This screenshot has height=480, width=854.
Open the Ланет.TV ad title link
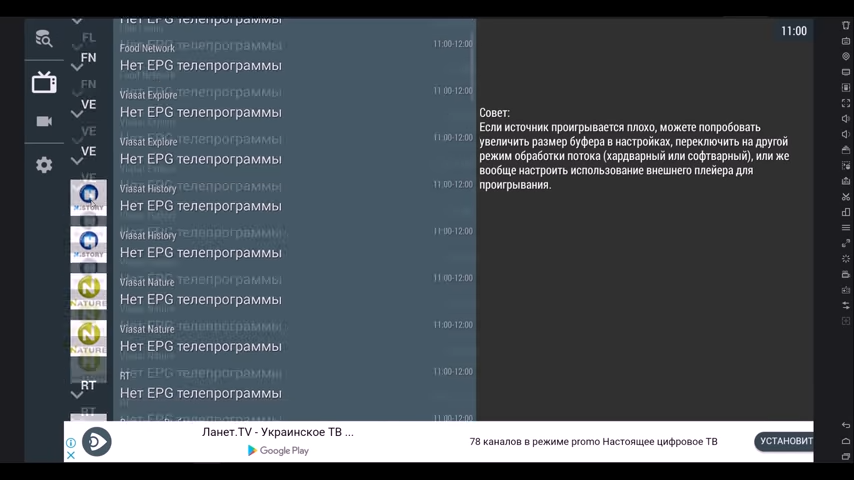(278, 432)
